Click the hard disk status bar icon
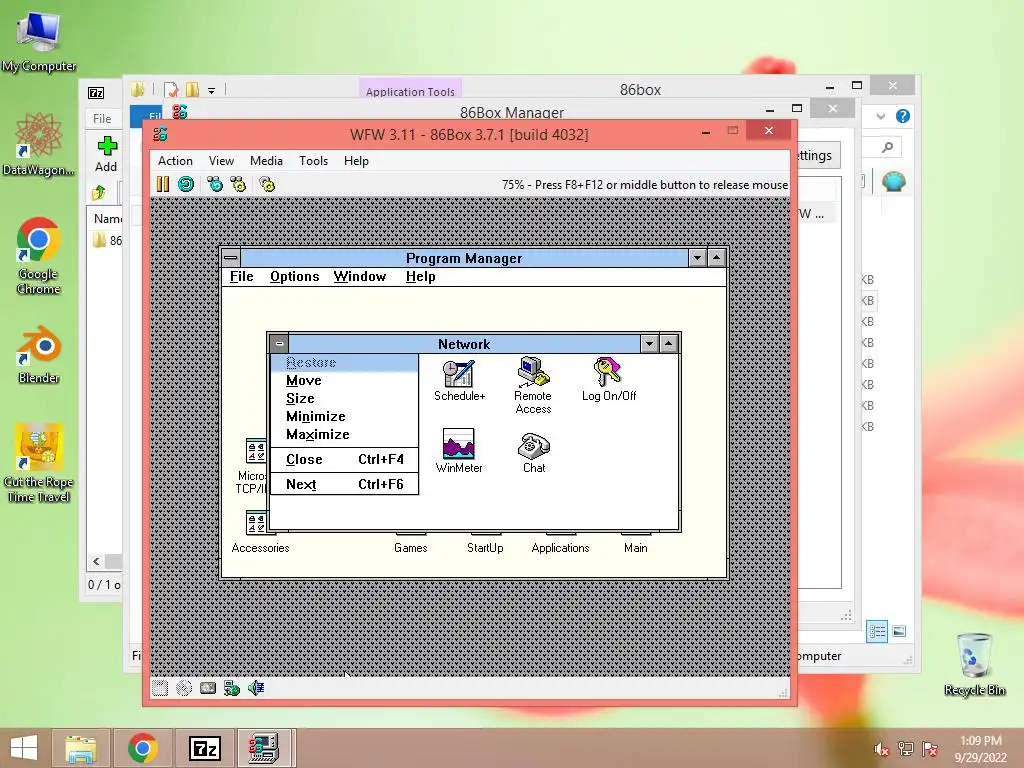Image resolution: width=1024 pixels, height=768 pixels. click(x=208, y=688)
